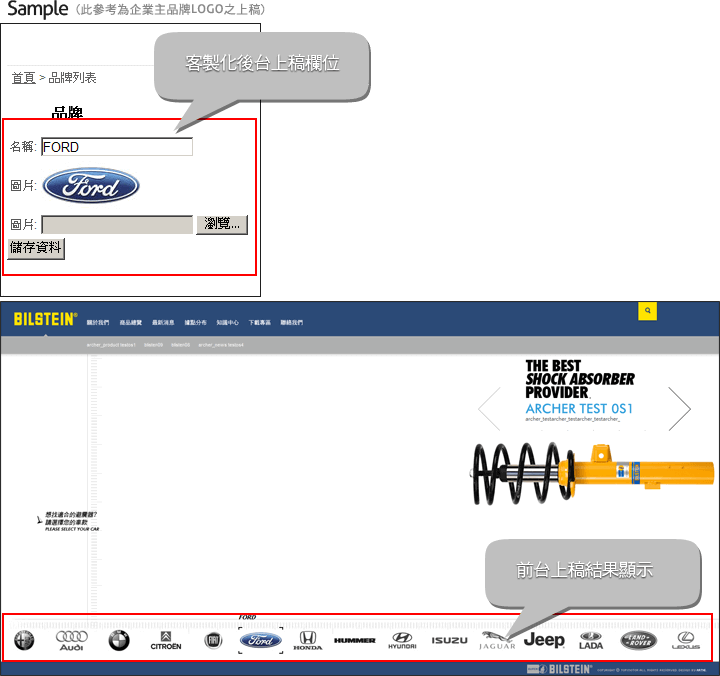Image resolution: width=720 pixels, height=676 pixels.
Task: Click the 名稱 field containing FORD
Action: pyautogui.click(x=117, y=147)
